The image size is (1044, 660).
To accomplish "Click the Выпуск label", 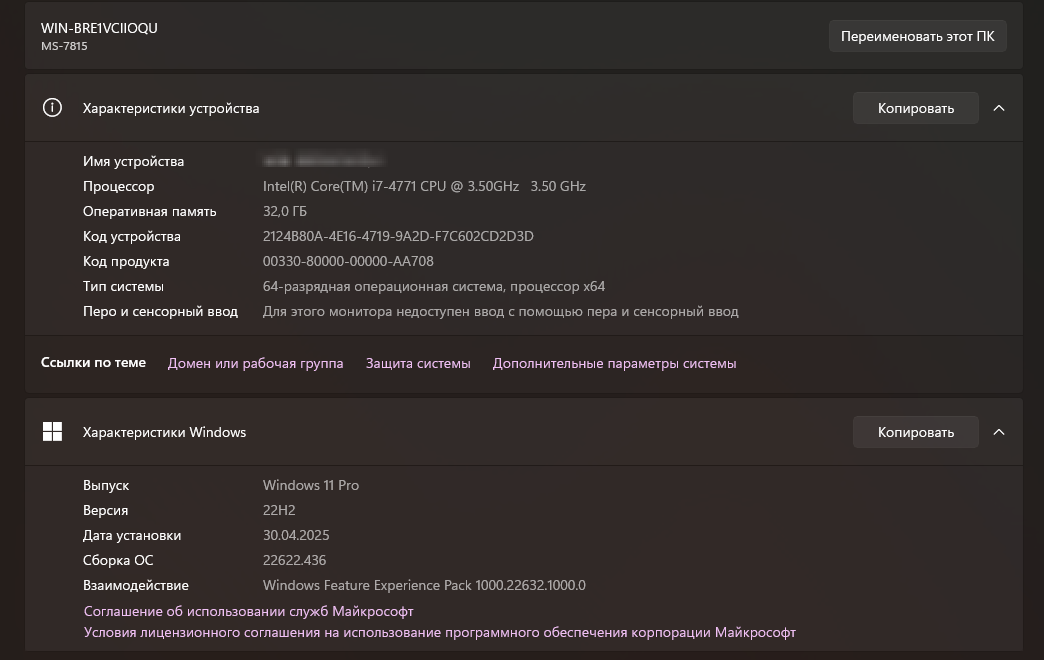I will (106, 486).
